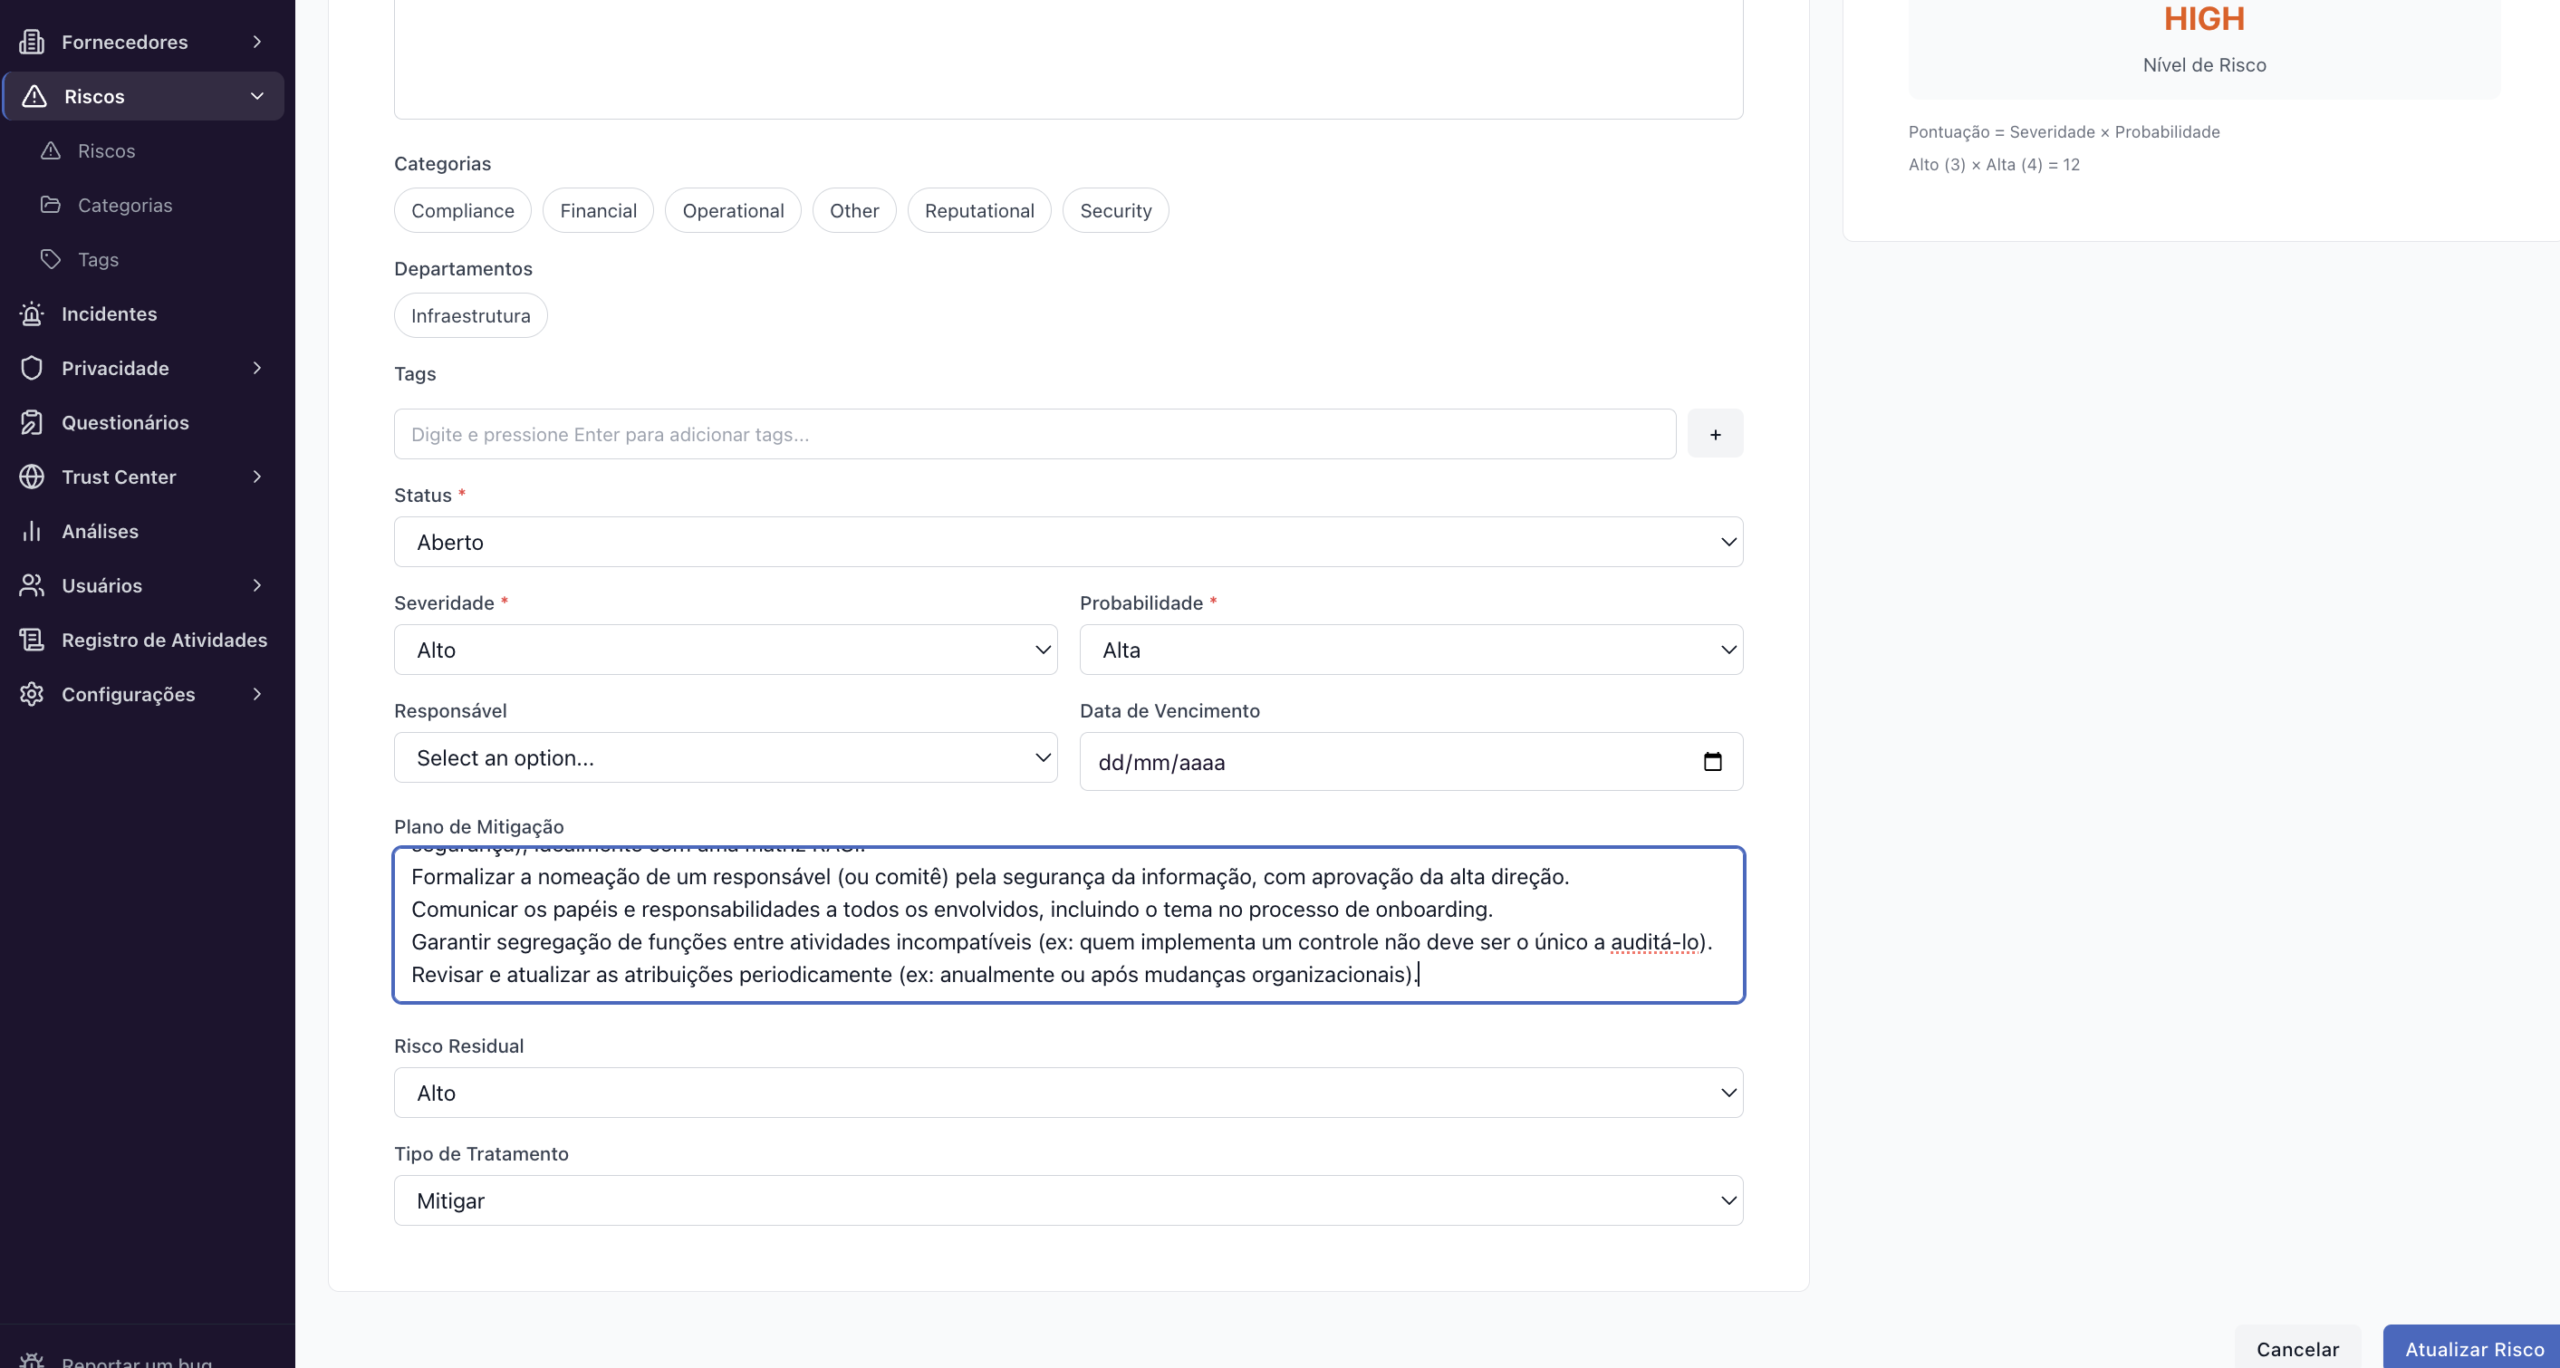Open Categorias folder icon in sidebar

[x=51, y=205]
